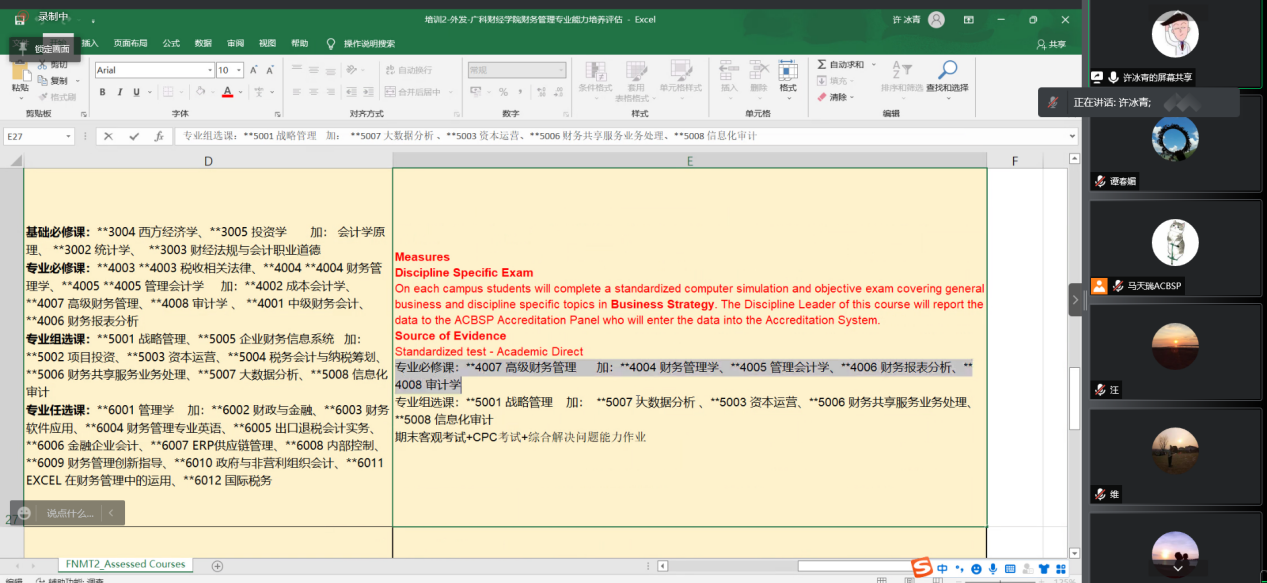
Task: Open the font size dropdown
Action: coord(238,70)
